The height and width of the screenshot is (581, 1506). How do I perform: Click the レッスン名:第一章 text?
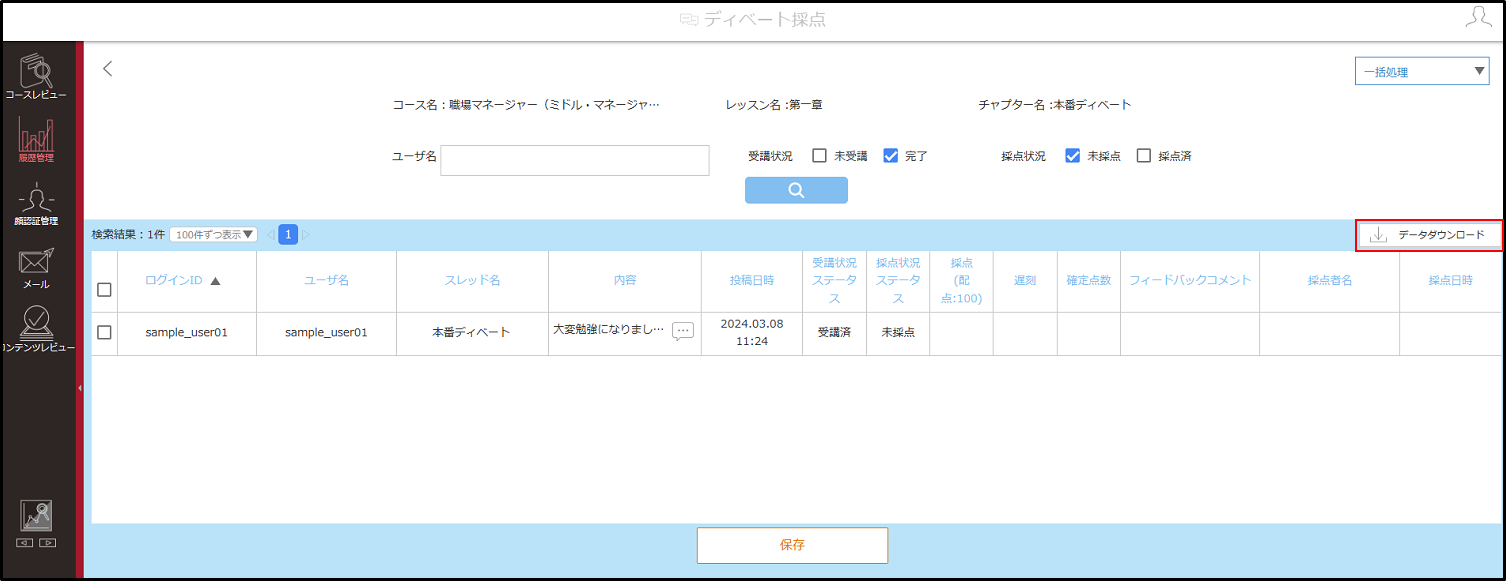774,104
